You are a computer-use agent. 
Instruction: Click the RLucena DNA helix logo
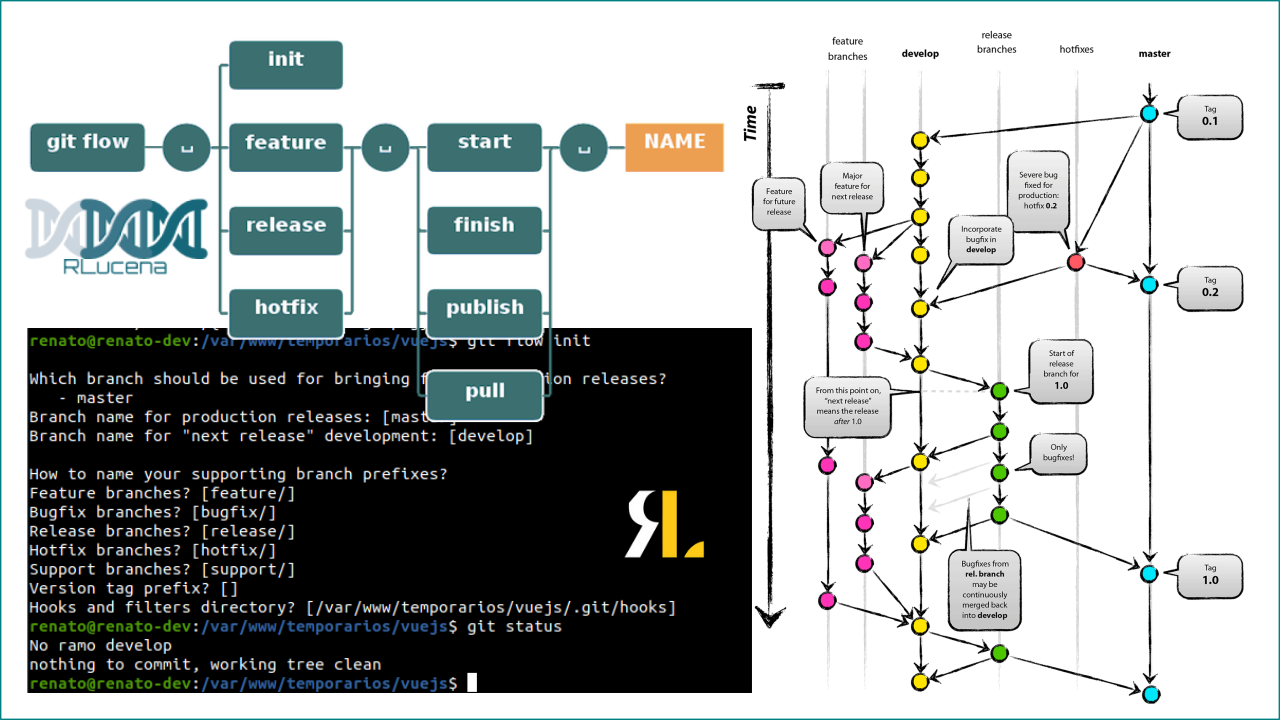(x=117, y=236)
